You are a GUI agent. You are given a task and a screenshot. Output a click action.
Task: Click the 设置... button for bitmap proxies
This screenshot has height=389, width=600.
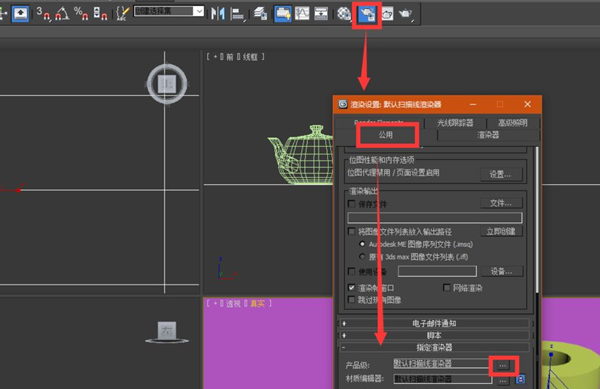point(501,174)
